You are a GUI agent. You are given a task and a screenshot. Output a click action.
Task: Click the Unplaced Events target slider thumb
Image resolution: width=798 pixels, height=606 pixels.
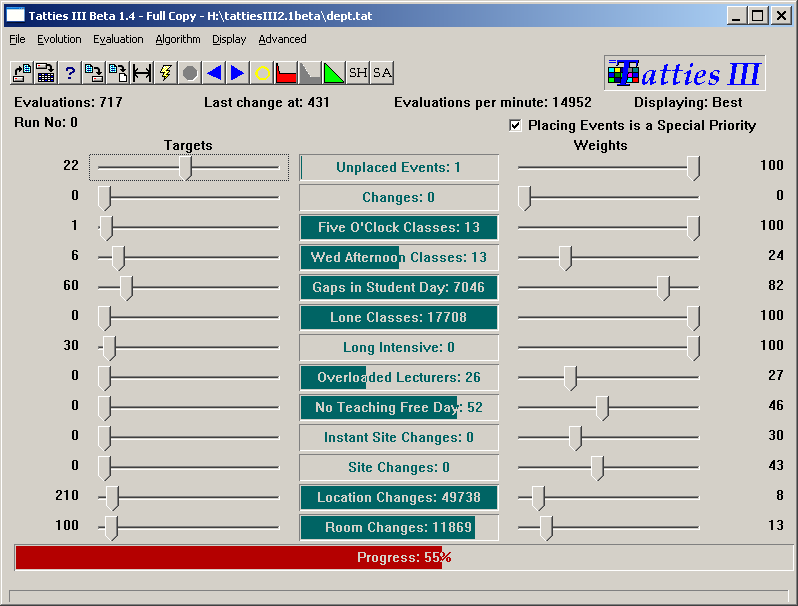click(185, 167)
